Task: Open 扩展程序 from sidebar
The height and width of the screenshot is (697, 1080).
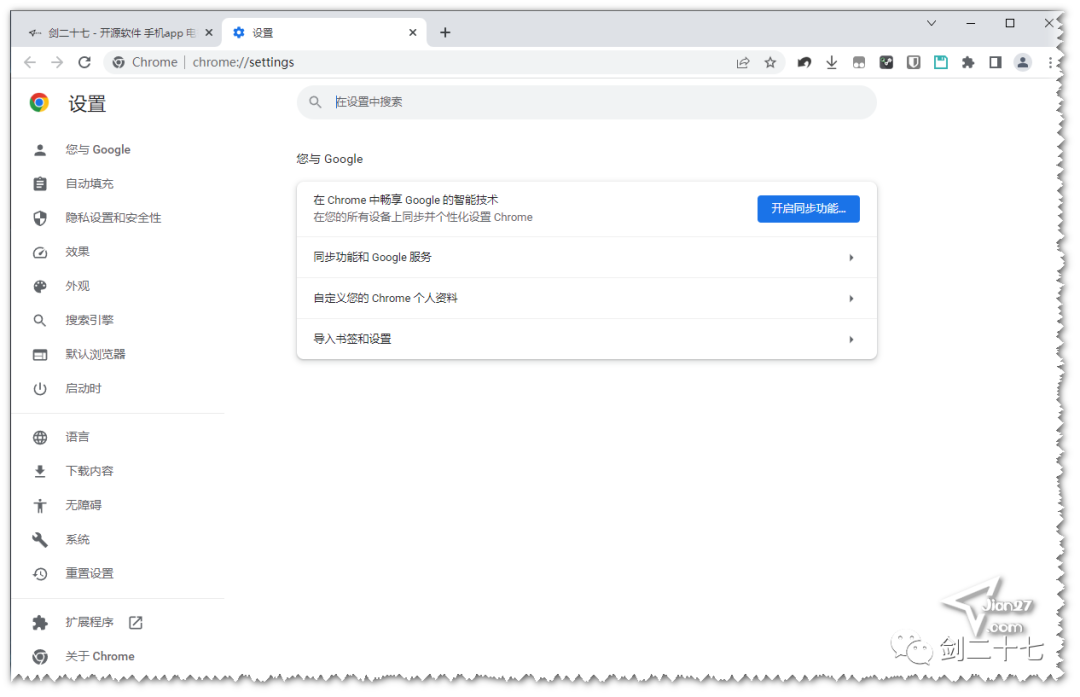Action: [90, 623]
